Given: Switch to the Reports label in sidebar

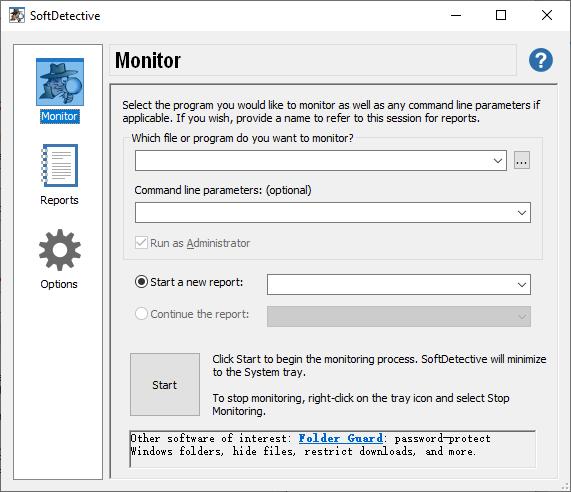Looking at the screenshot, I should (x=59, y=200).
